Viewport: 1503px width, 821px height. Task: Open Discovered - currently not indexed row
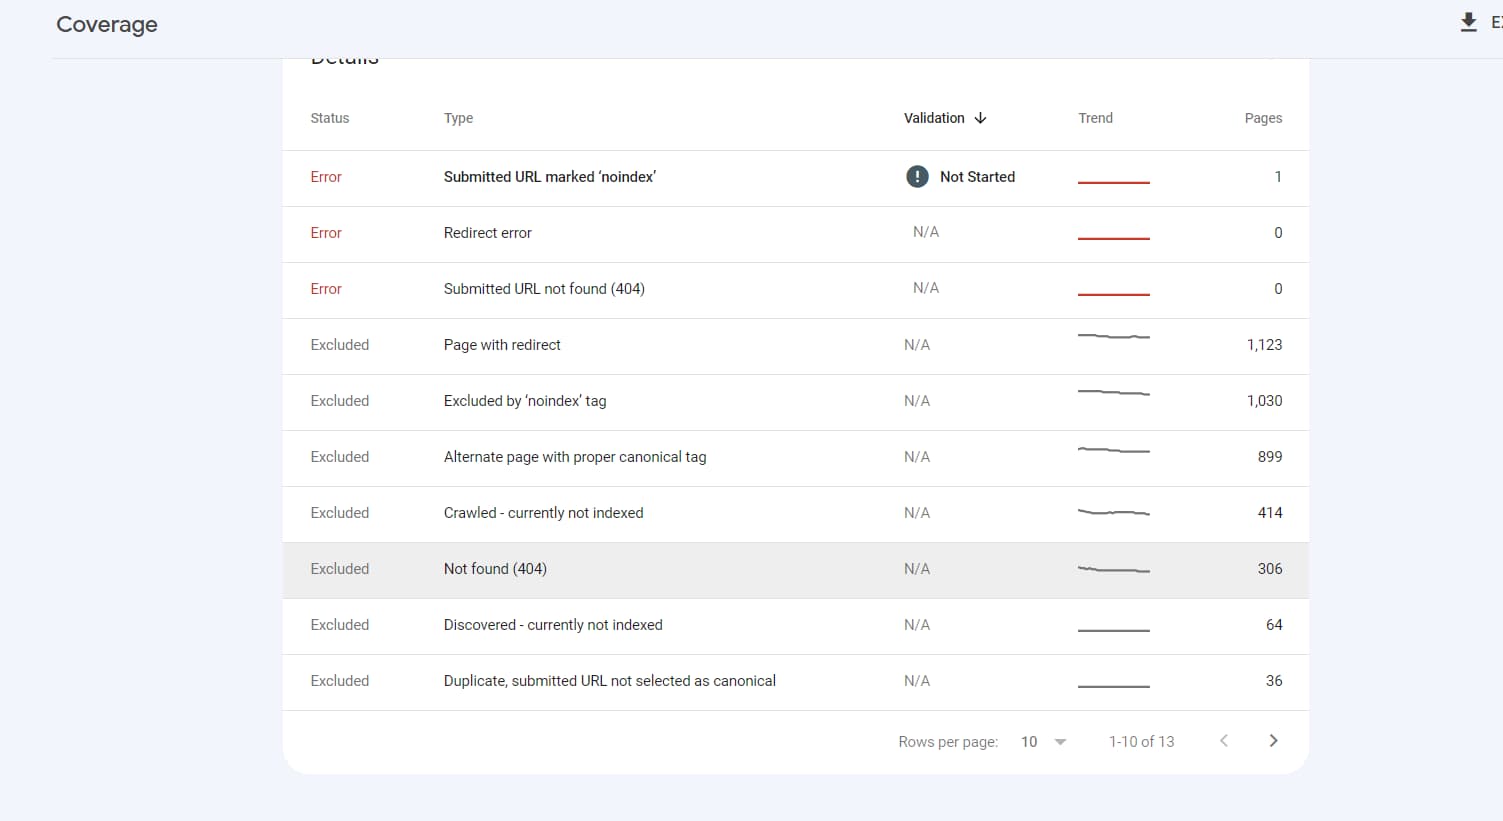(795, 626)
